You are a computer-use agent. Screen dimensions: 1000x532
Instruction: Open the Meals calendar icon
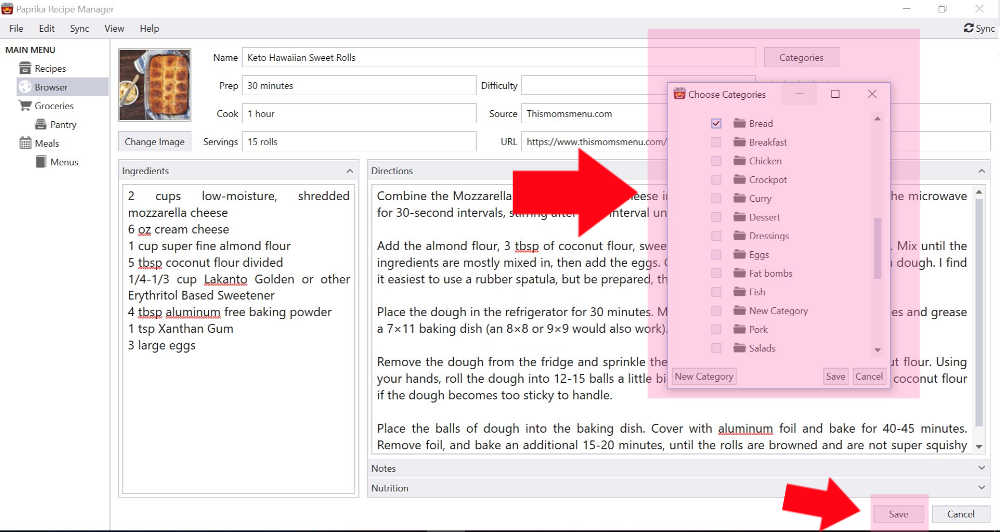[25, 143]
